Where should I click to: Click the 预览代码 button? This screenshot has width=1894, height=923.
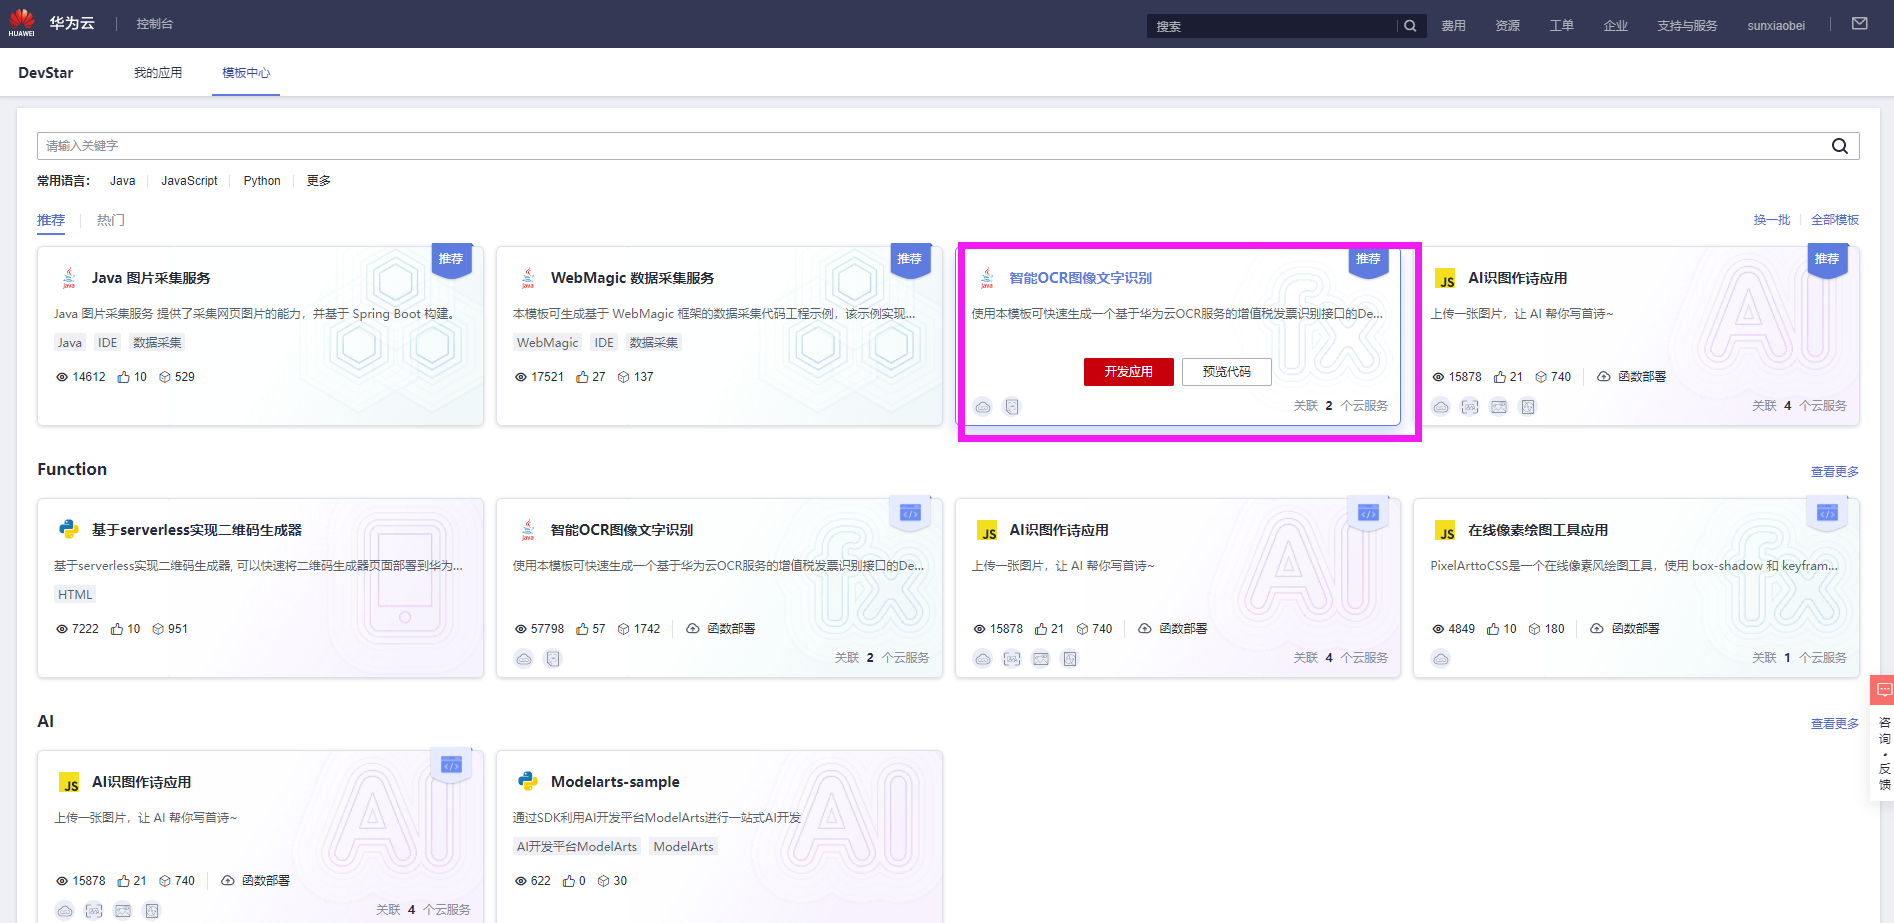pos(1226,372)
